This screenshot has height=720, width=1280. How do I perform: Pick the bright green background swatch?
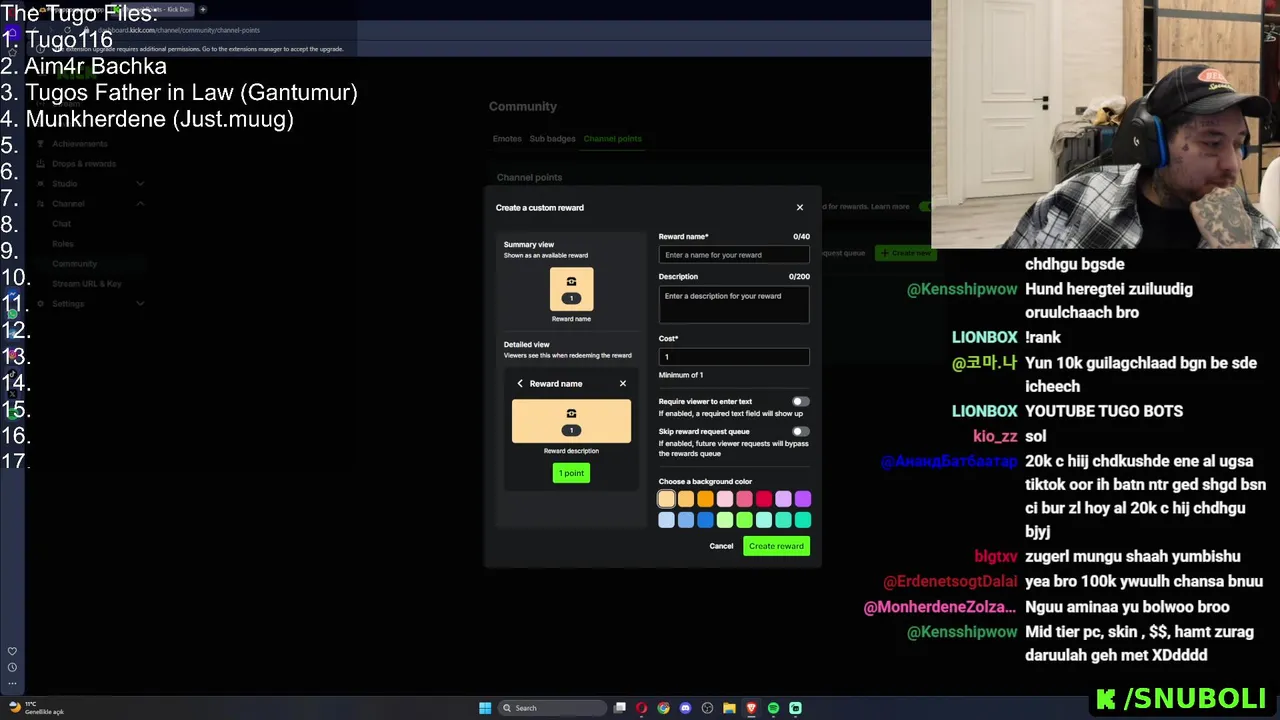coord(744,520)
